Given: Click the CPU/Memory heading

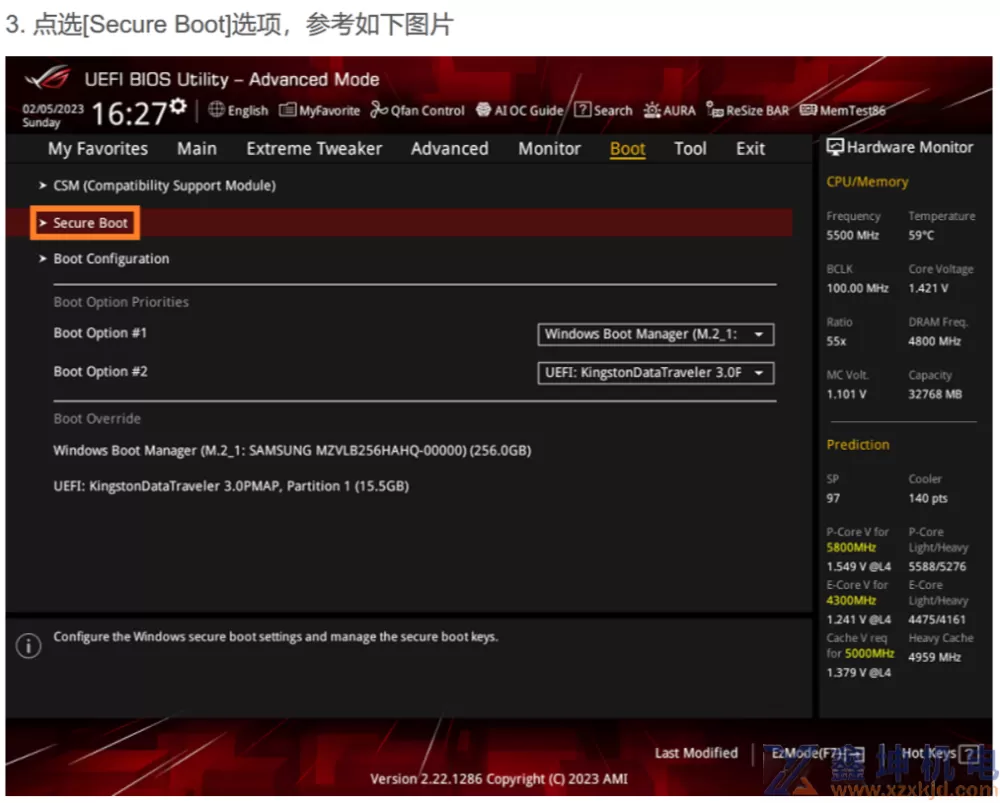Looking at the screenshot, I should (867, 182).
